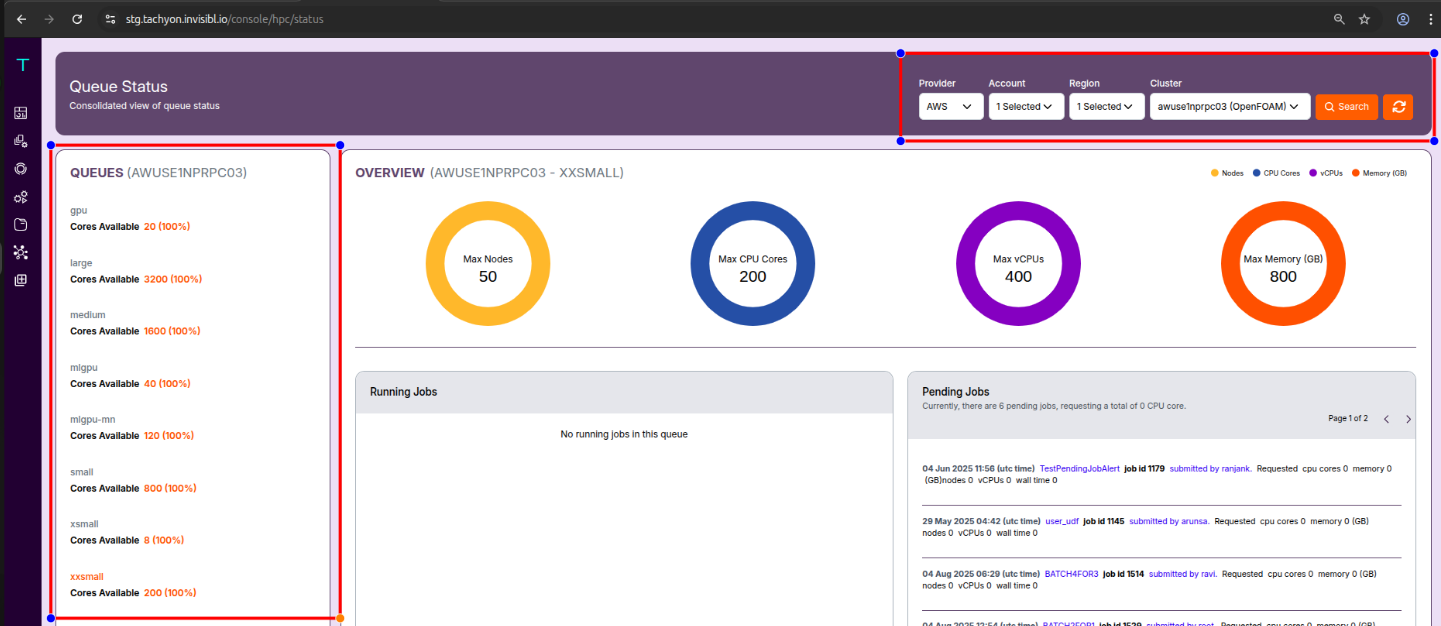Click the 'job id 1514' text
The height and width of the screenshot is (626, 1441).
point(1124,574)
